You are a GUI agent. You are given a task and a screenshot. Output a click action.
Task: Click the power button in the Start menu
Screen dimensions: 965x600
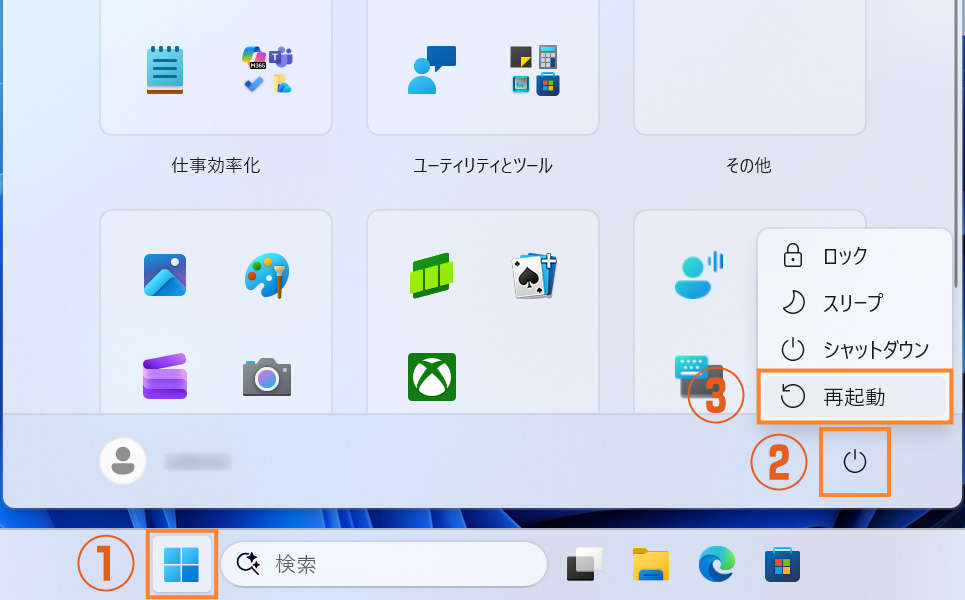(x=855, y=462)
